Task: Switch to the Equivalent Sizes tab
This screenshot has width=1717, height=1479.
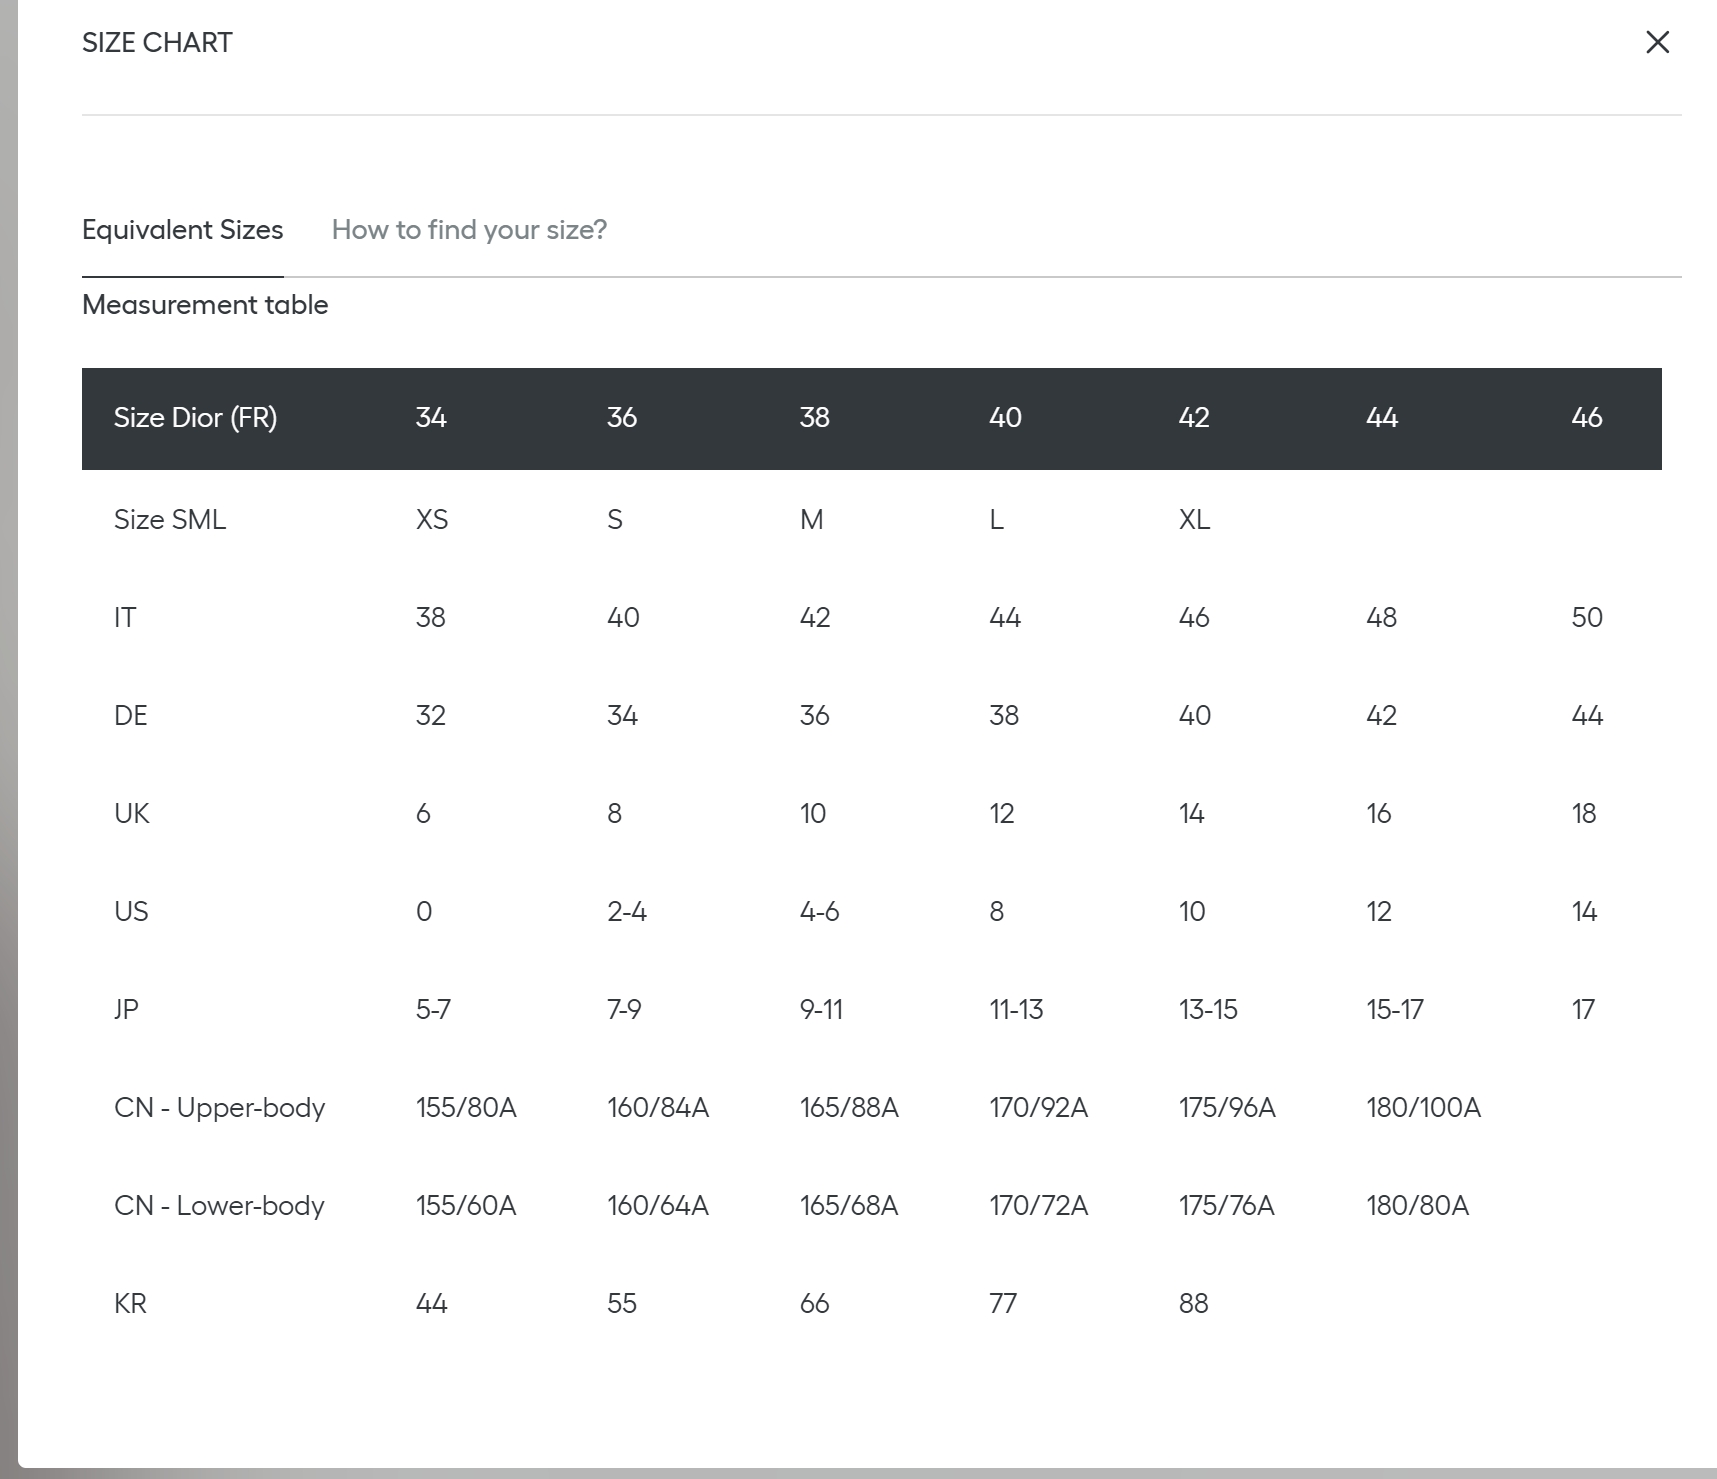Action: [x=182, y=230]
